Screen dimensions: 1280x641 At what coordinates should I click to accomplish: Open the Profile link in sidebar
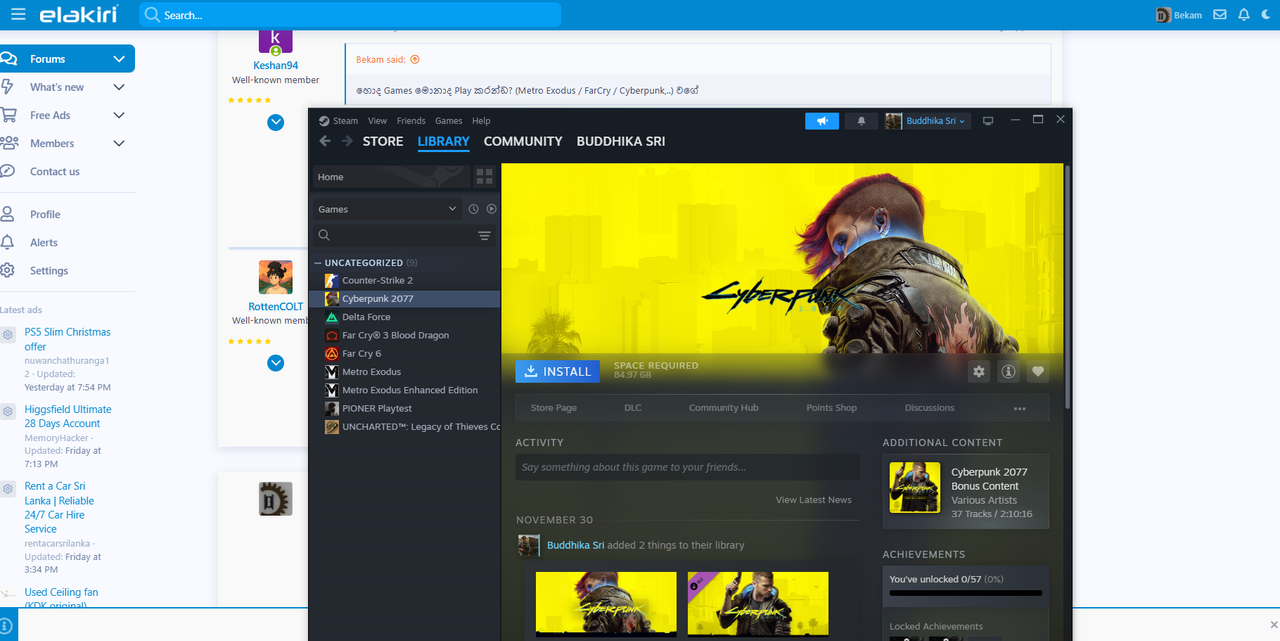45,214
